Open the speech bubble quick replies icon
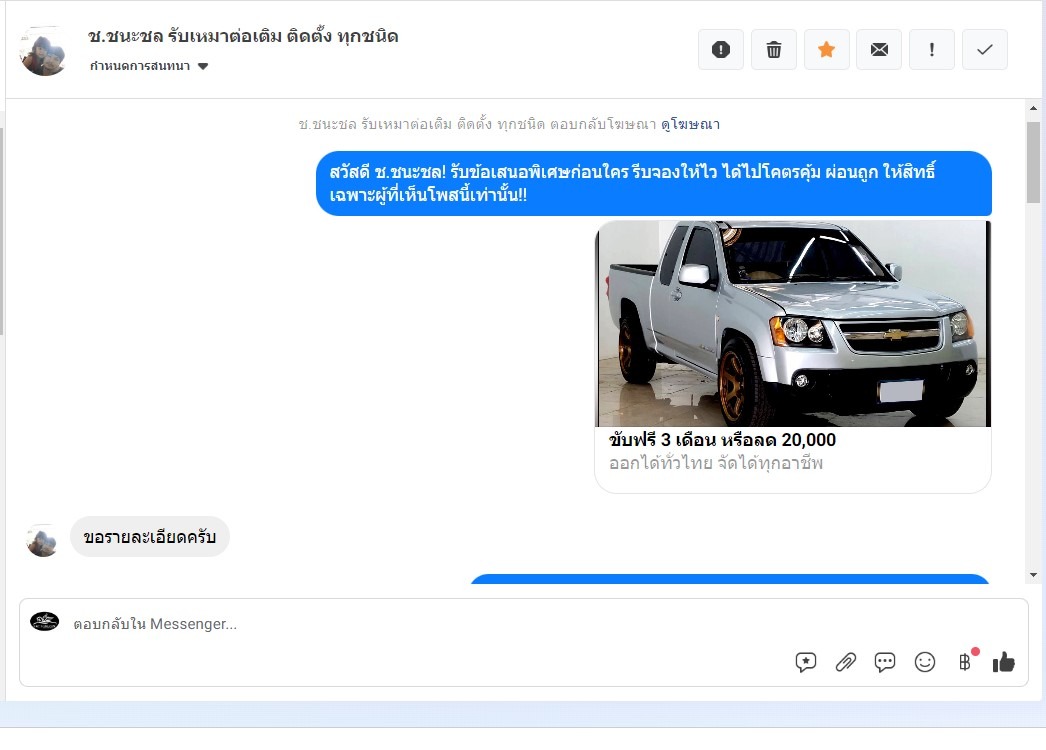The image size is (1046, 750). pos(885,662)
